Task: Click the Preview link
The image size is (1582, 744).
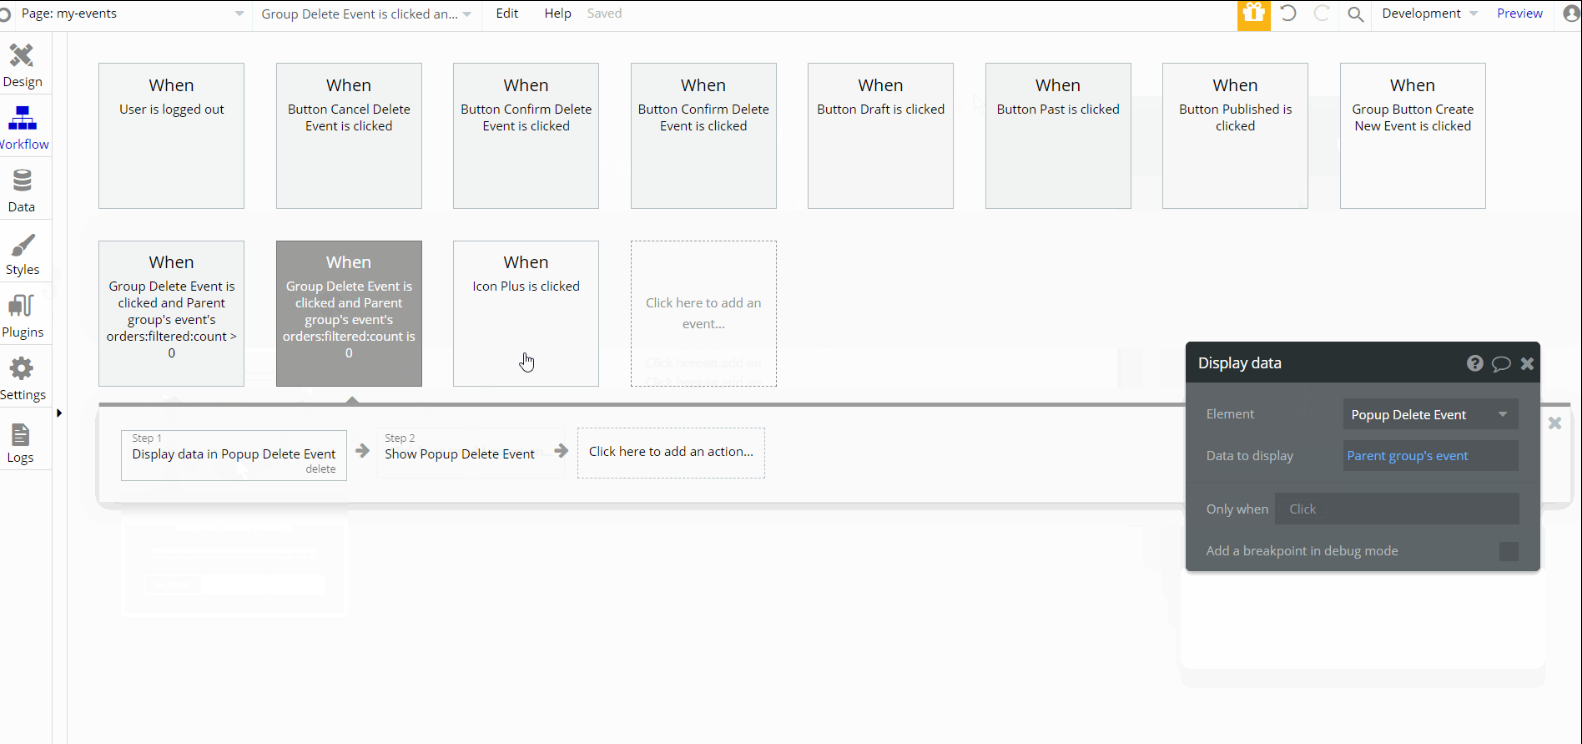Action: (x=1520, y=14)
